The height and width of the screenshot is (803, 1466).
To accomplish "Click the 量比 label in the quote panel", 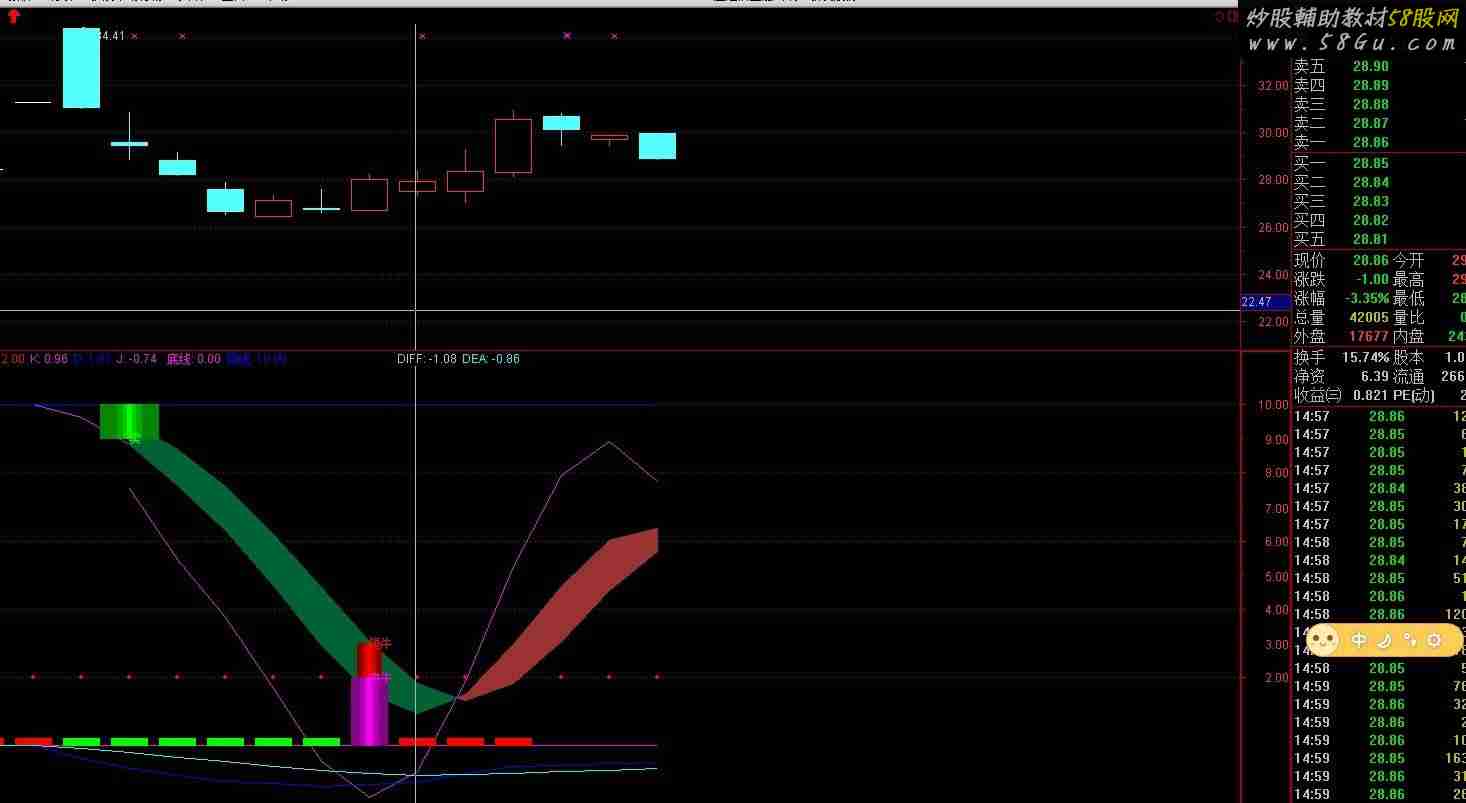I will 1408,317.
